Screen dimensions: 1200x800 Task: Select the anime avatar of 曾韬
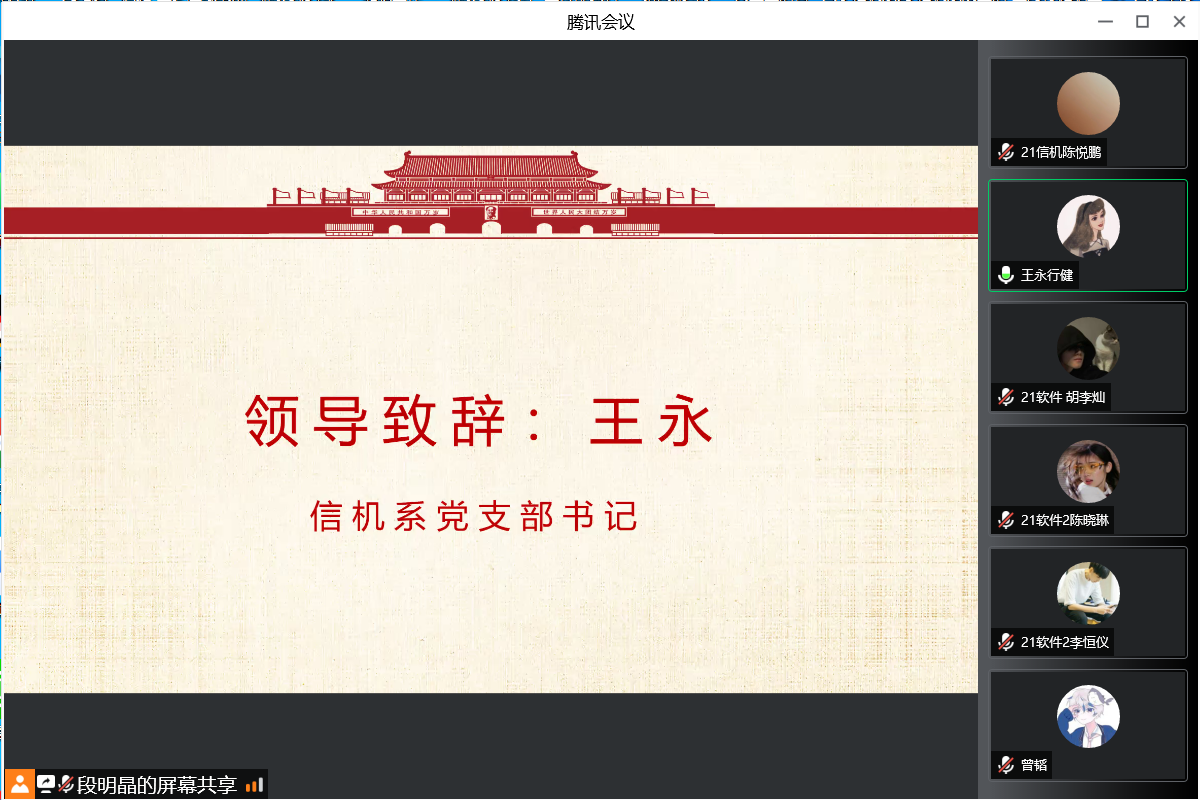(1088, 716)
